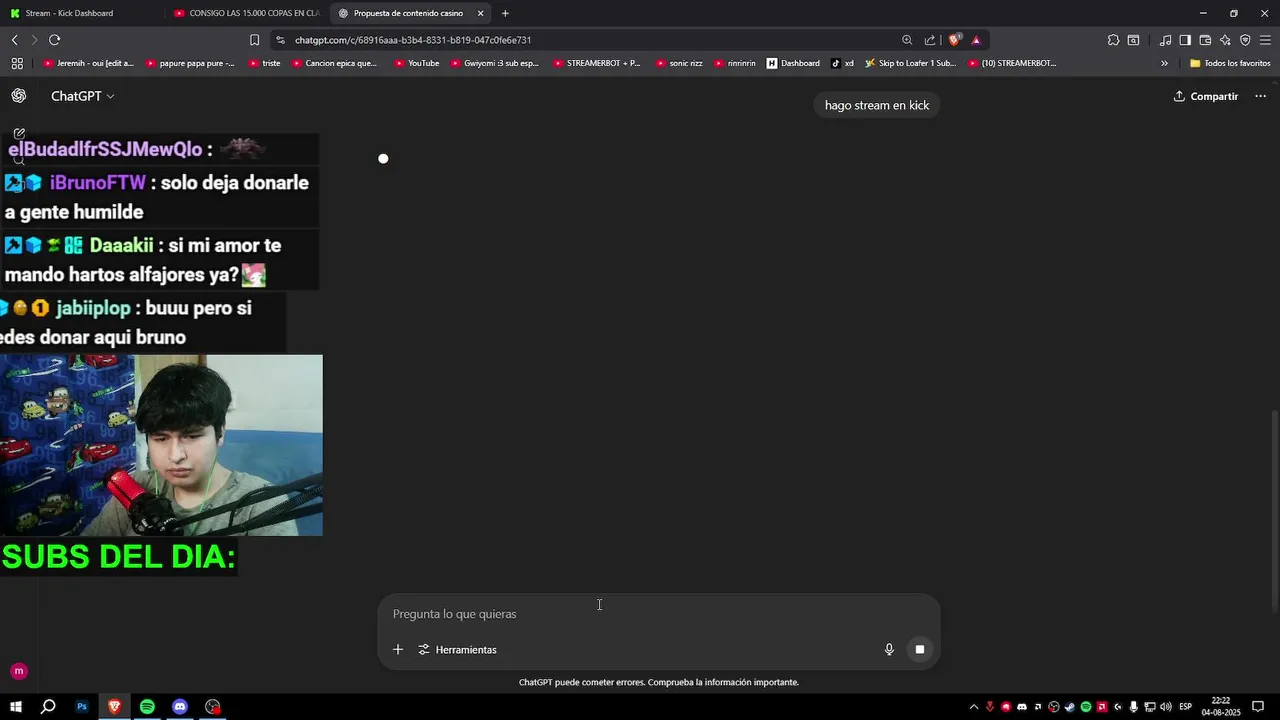Open the 'triste' bookmark
Viewport: 1280px width, 720px height.
(x=263, y=63)
